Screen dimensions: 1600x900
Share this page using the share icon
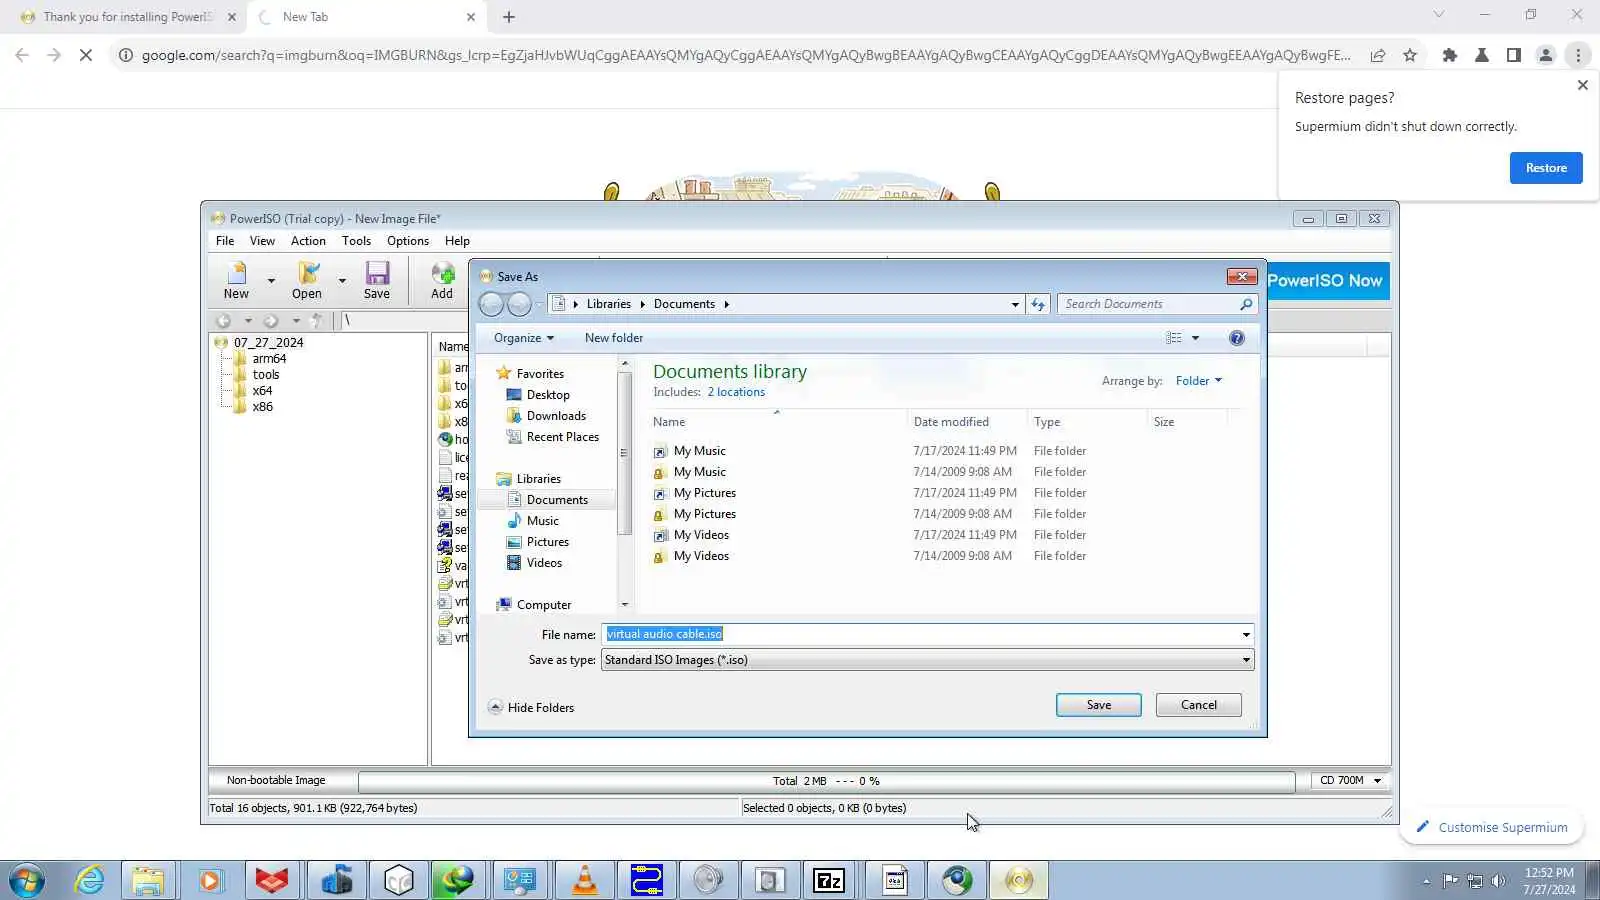click(x=1378, y=55)
